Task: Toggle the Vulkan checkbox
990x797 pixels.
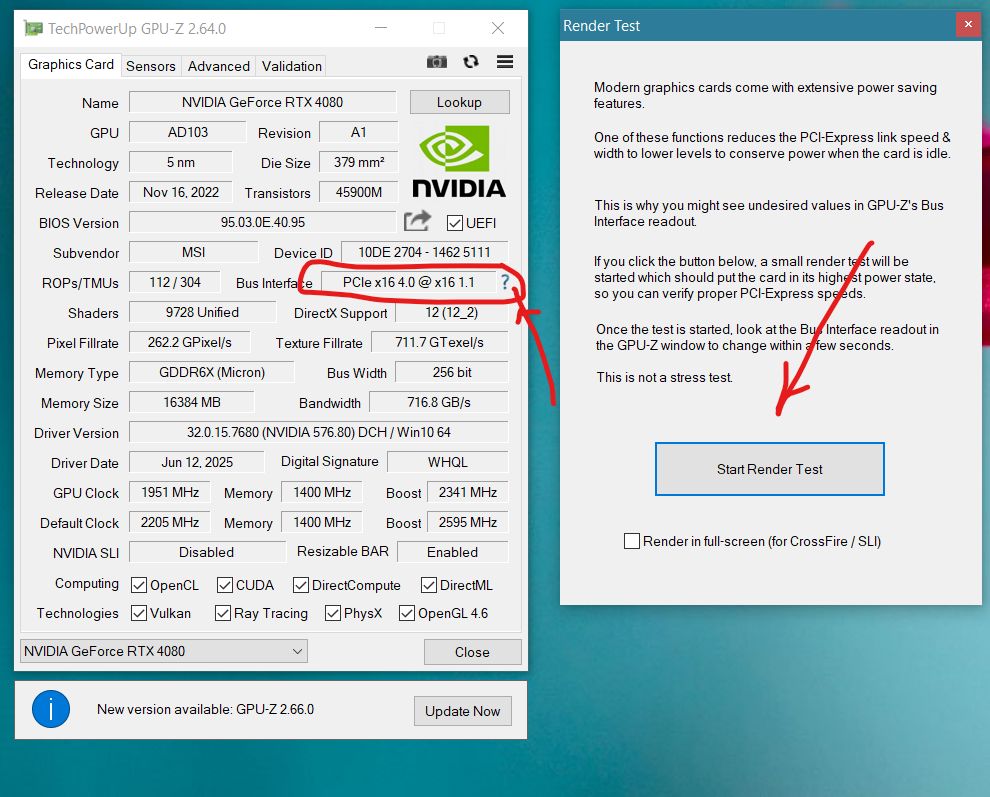Action: click(x=139, y=613)
